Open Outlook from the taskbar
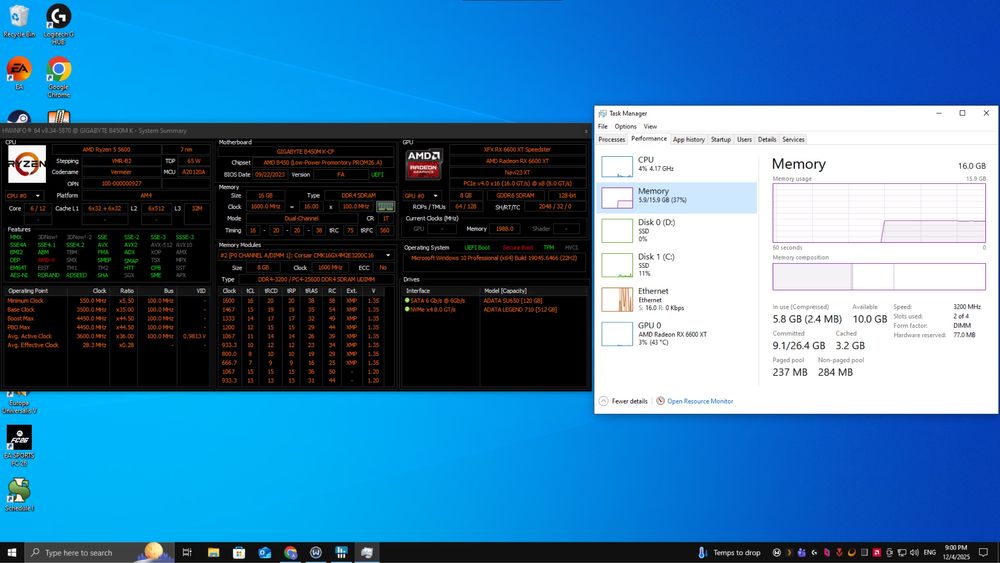 pyautogui.click(x=265, y=552)
